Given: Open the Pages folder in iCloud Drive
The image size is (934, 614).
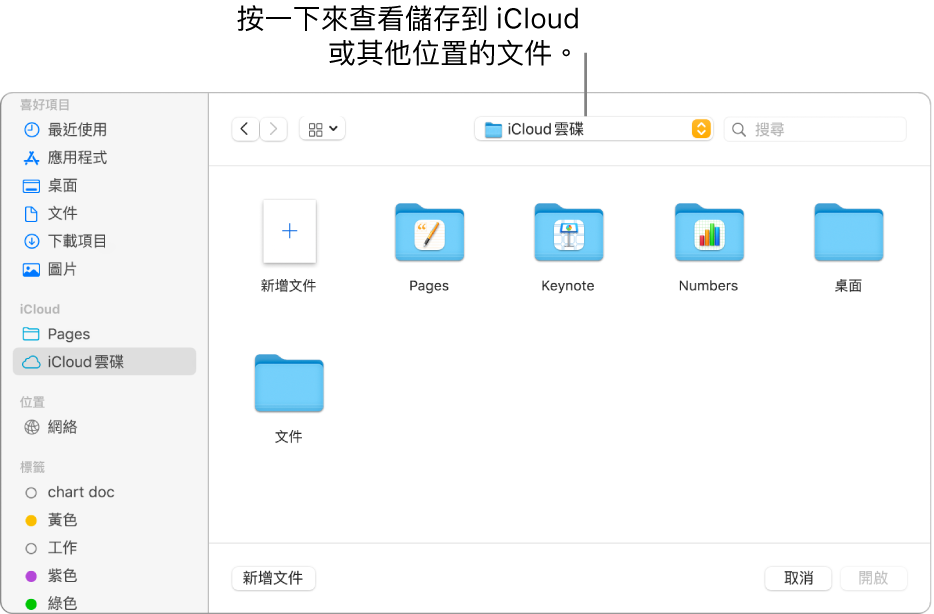Looking at the screenshot, I should pyautogui.click(x=429, y=233).
